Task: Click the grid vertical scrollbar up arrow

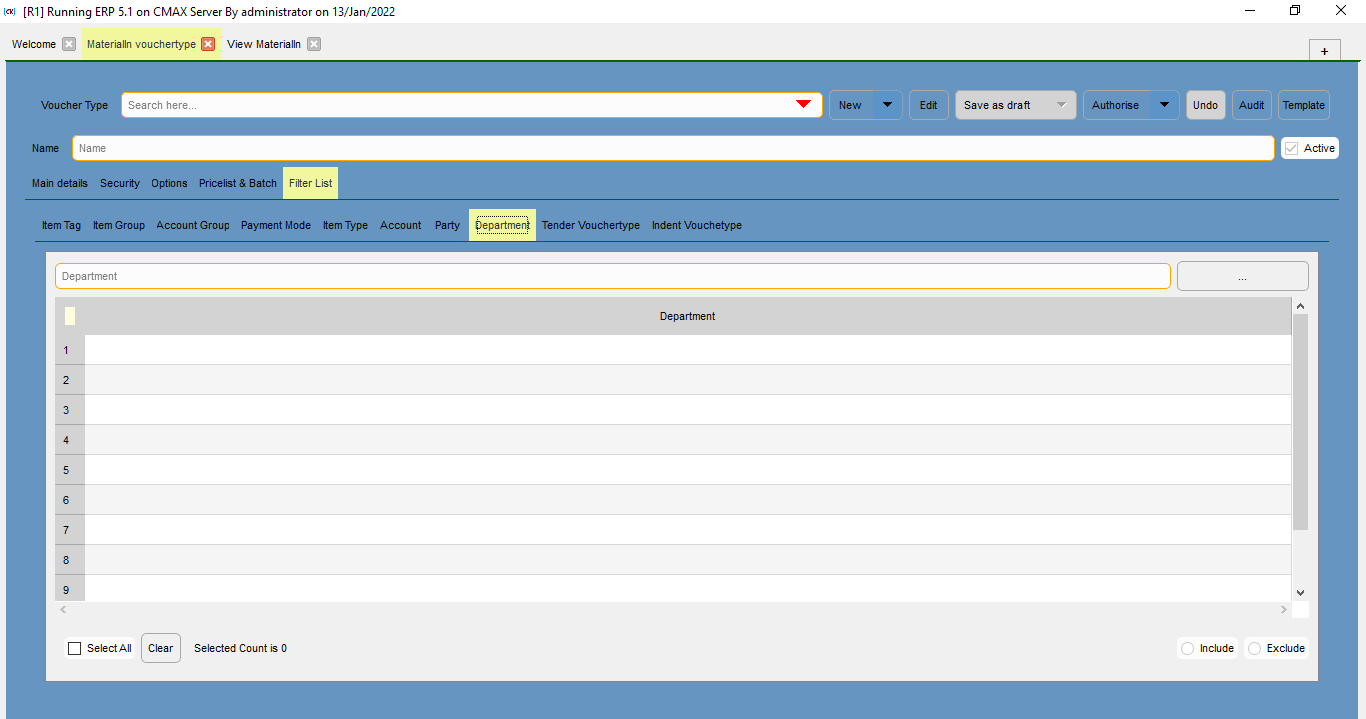Action: 1300,306
